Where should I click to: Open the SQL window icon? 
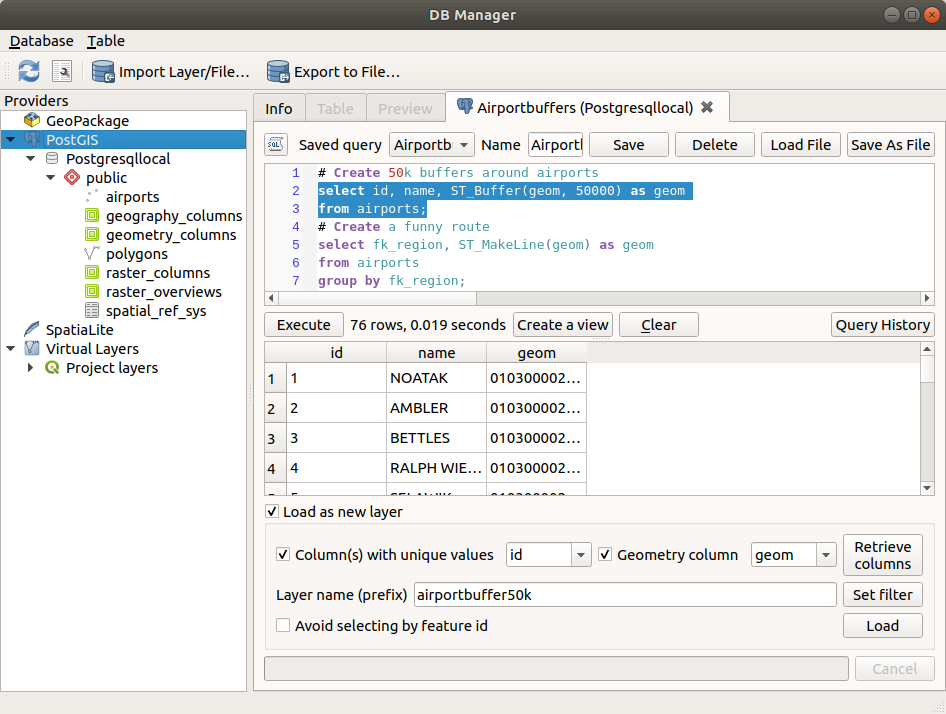(x=62, y=71)
